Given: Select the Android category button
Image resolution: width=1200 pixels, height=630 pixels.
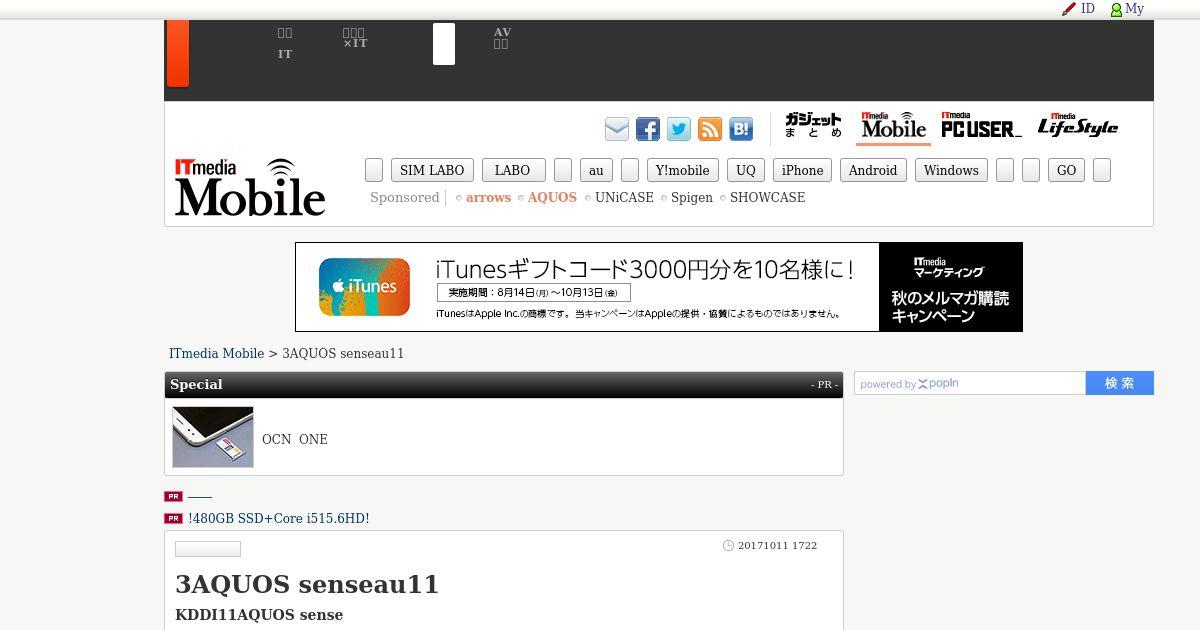Looking at the screenshot, I should 873,170.
